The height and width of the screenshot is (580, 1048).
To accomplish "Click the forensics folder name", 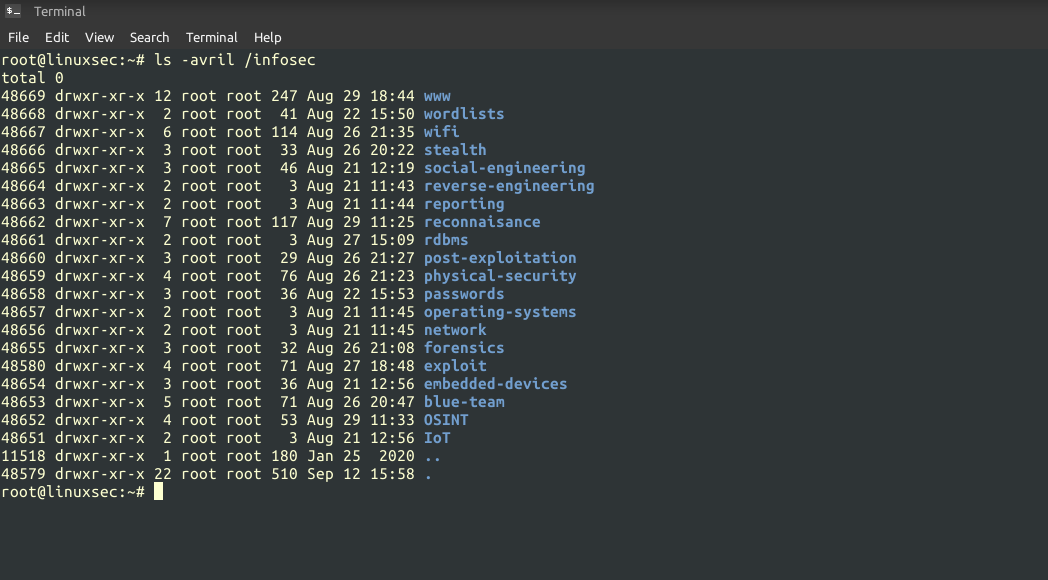I will 463,347.
